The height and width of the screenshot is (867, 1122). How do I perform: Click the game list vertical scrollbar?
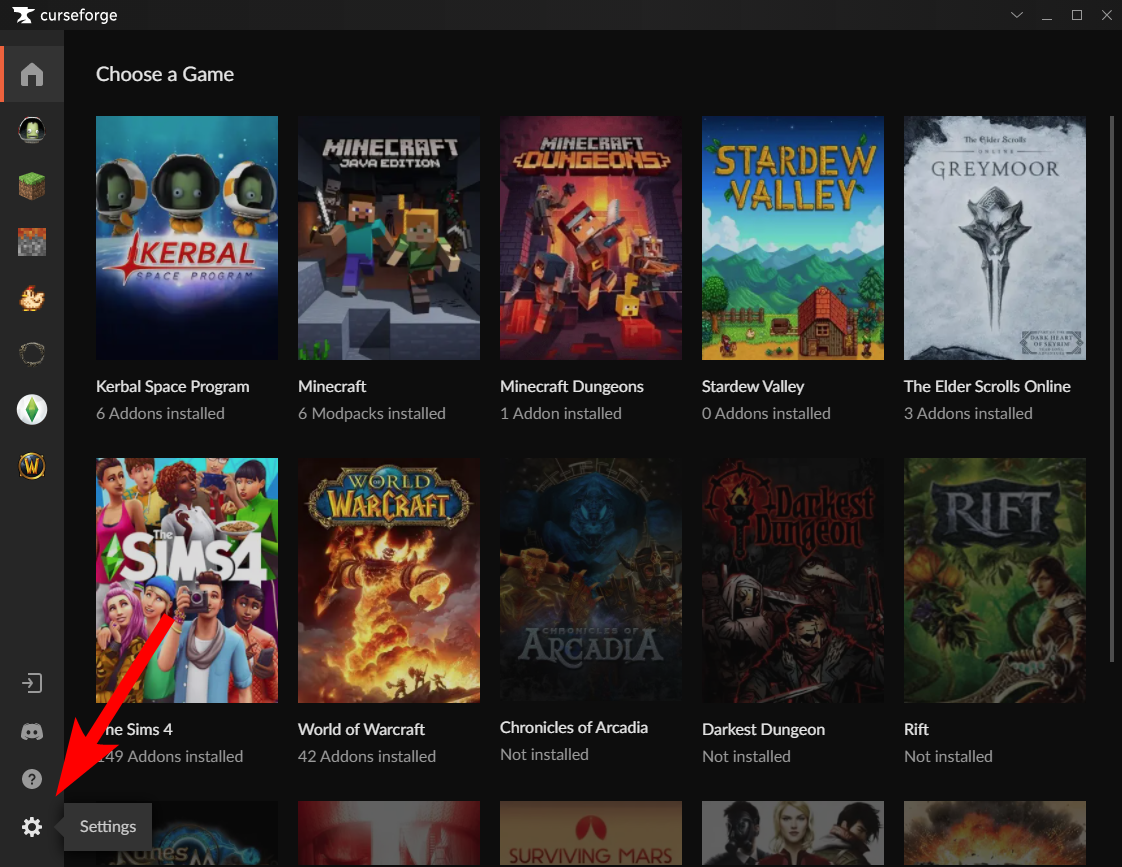(x=1111, y=390)
